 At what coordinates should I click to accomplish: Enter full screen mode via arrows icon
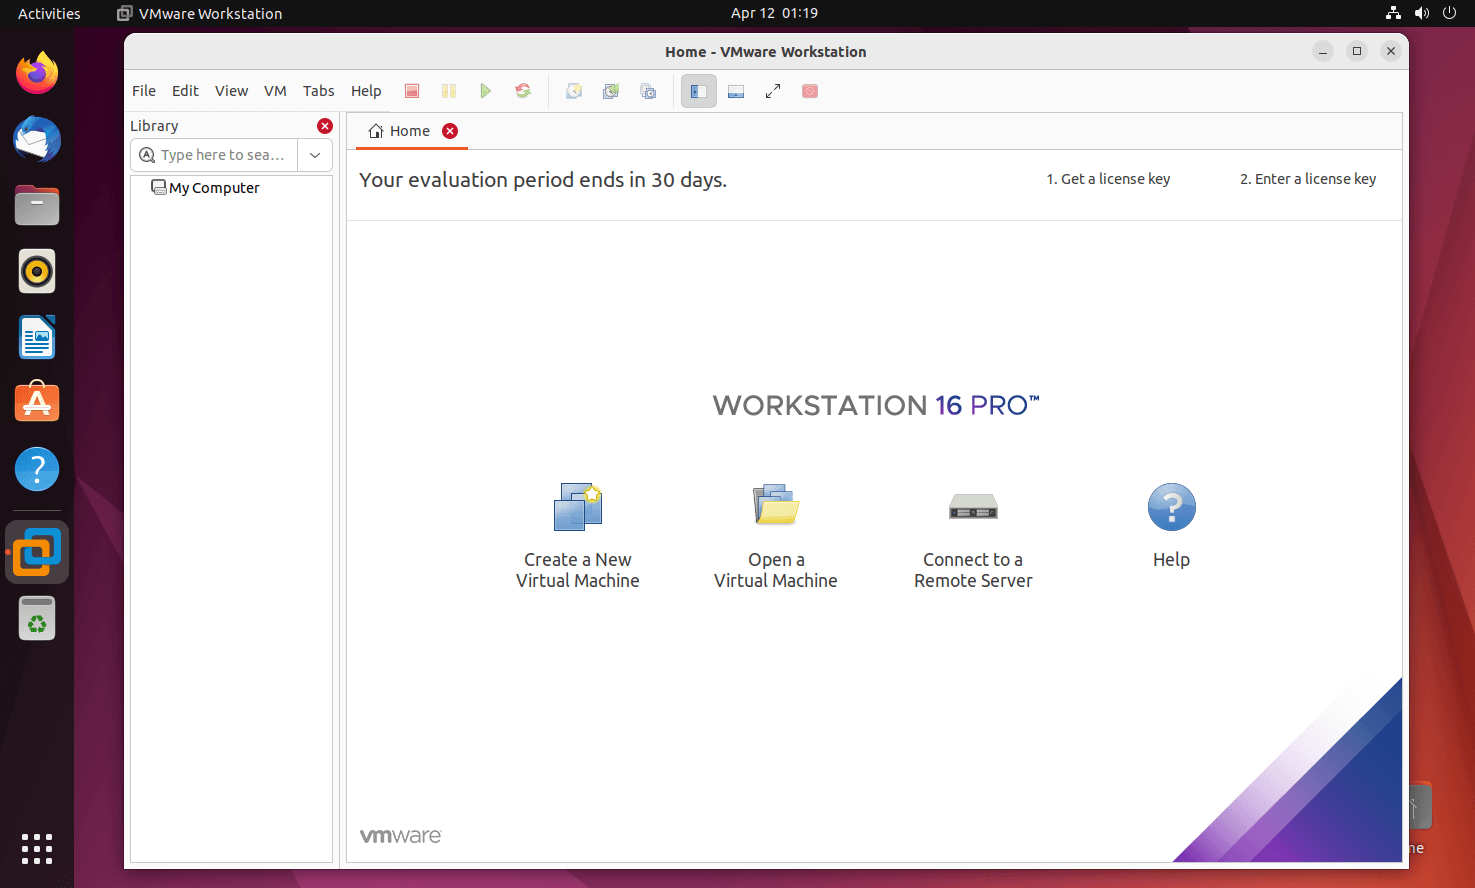pyautogui.click(x=773, y=91)
